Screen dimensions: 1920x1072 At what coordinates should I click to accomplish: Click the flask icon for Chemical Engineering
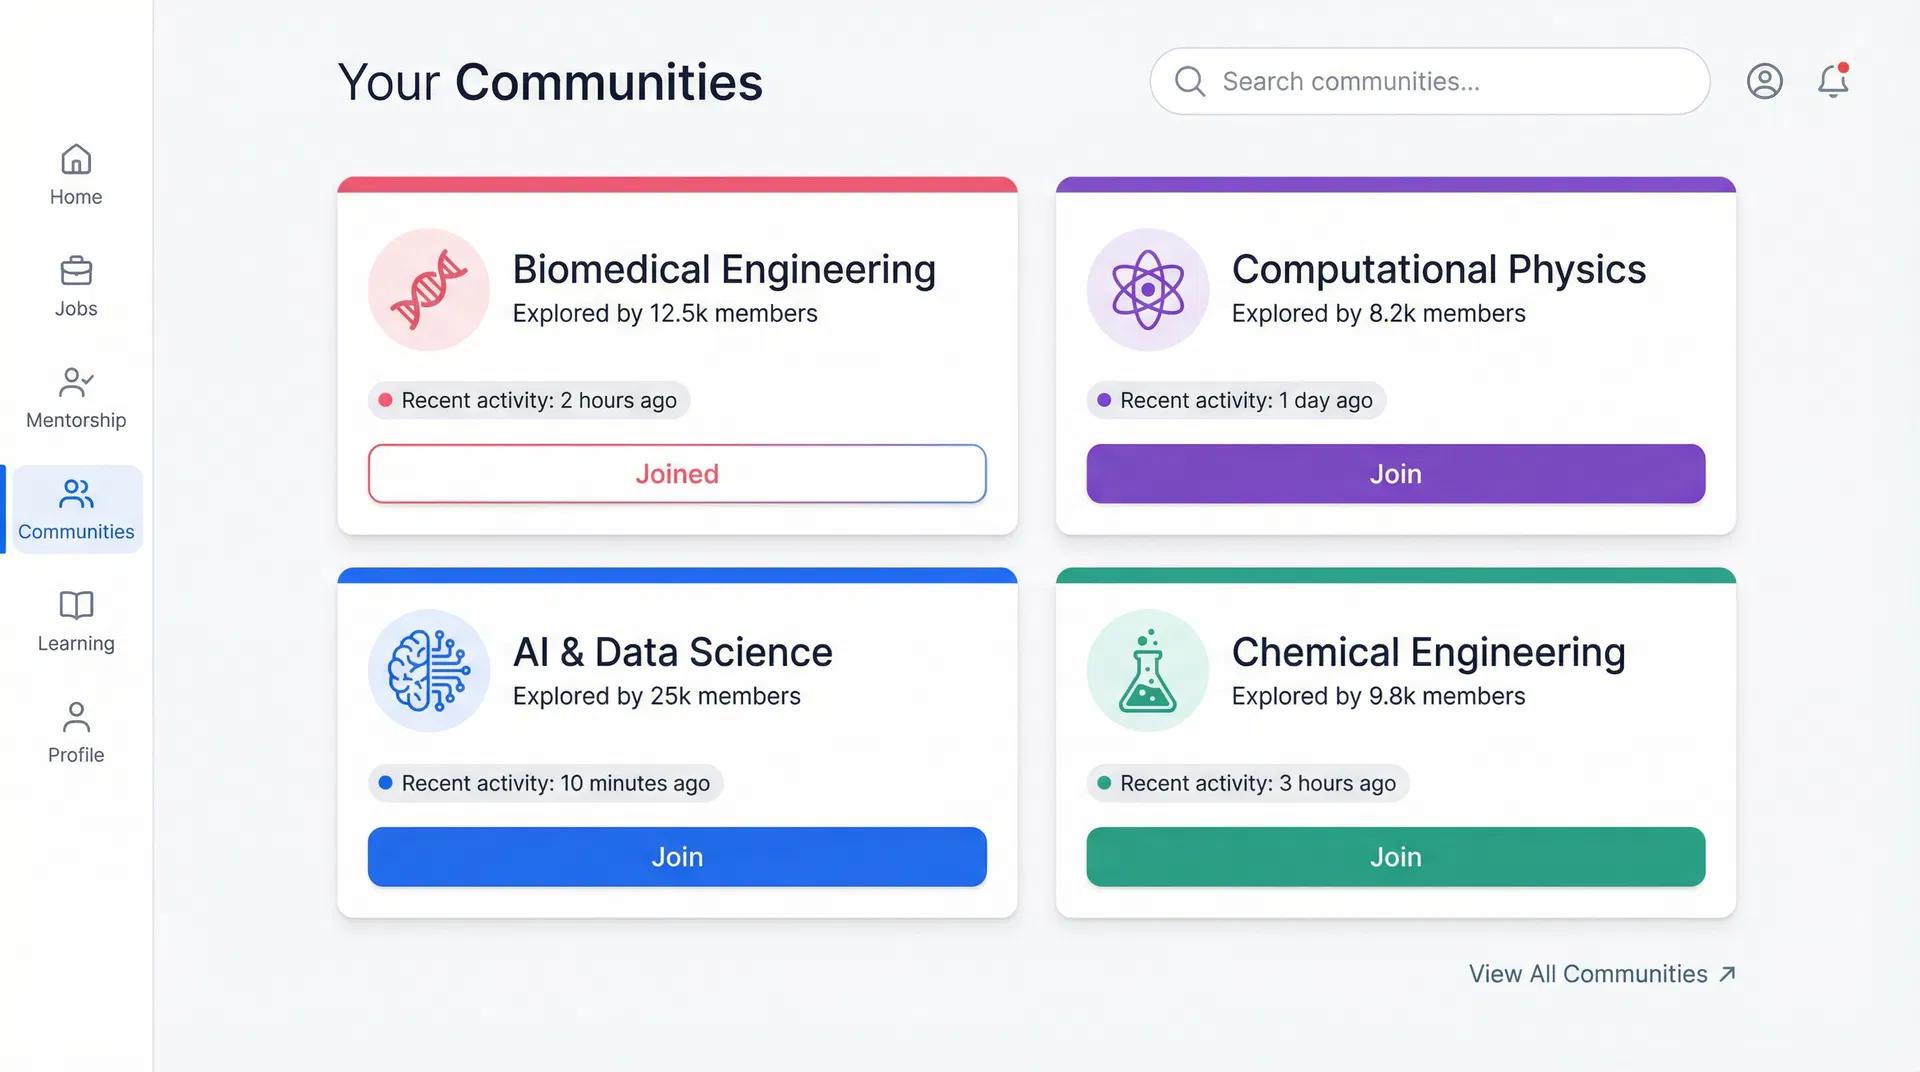[x=1148, y=671]
